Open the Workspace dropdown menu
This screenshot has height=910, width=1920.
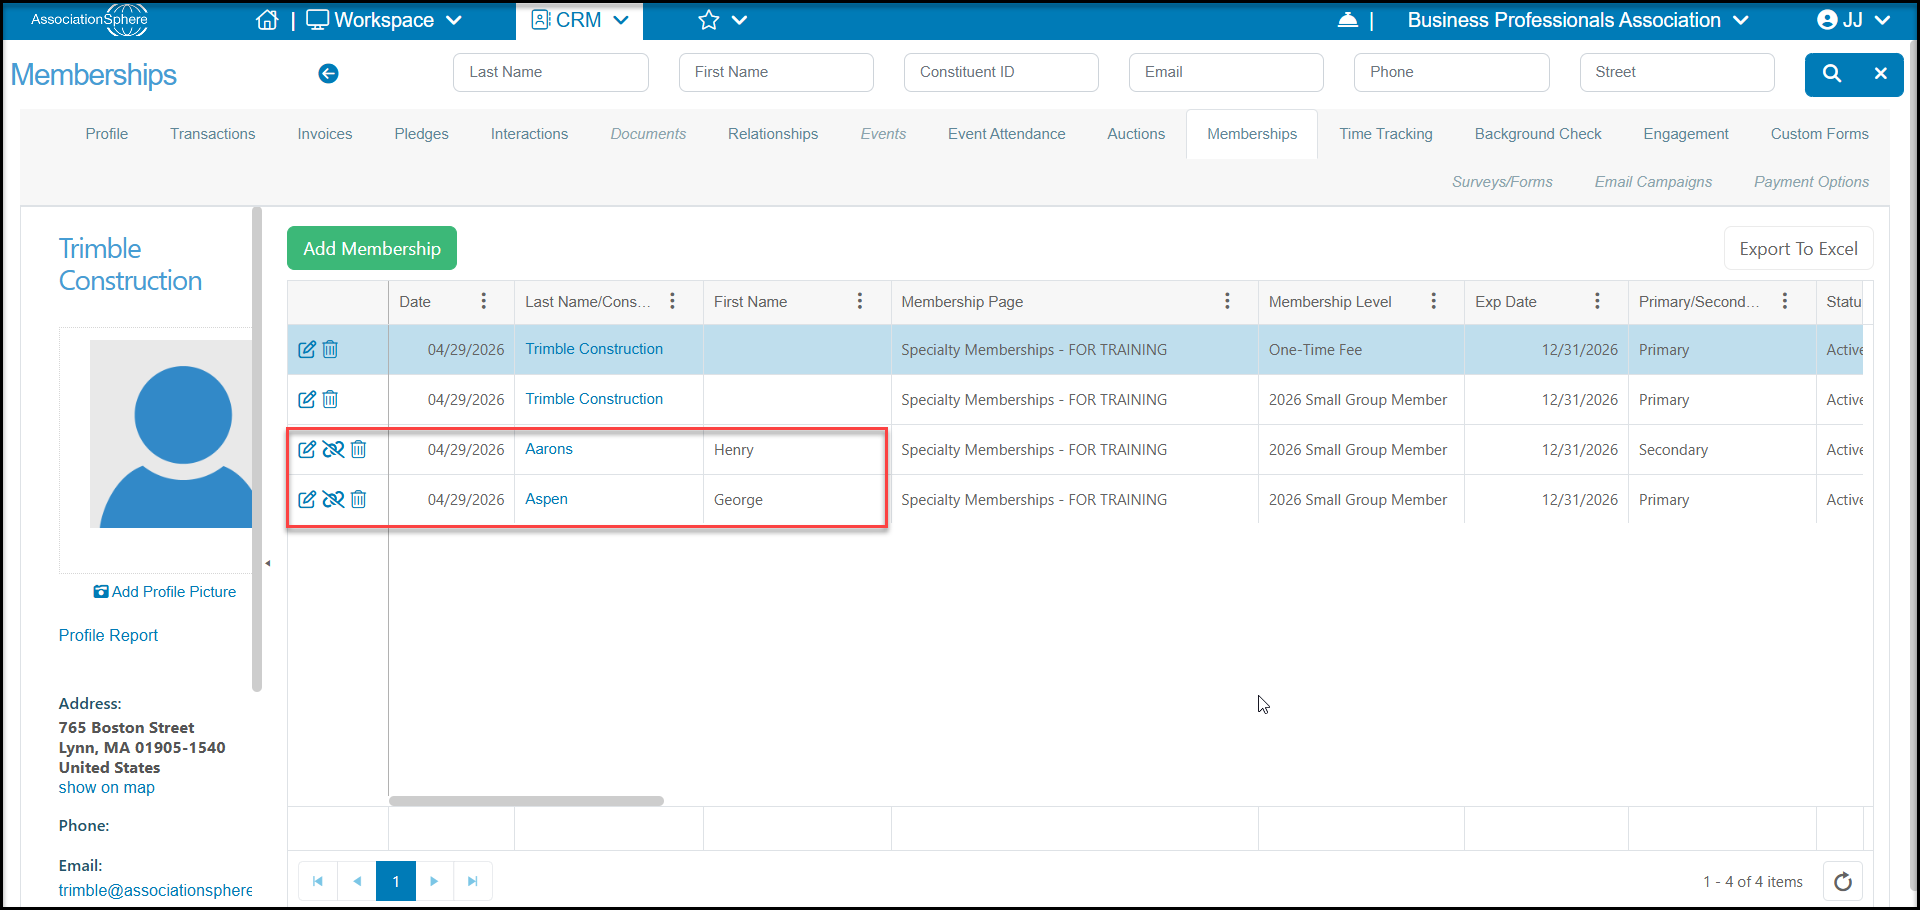click(384, 20)
